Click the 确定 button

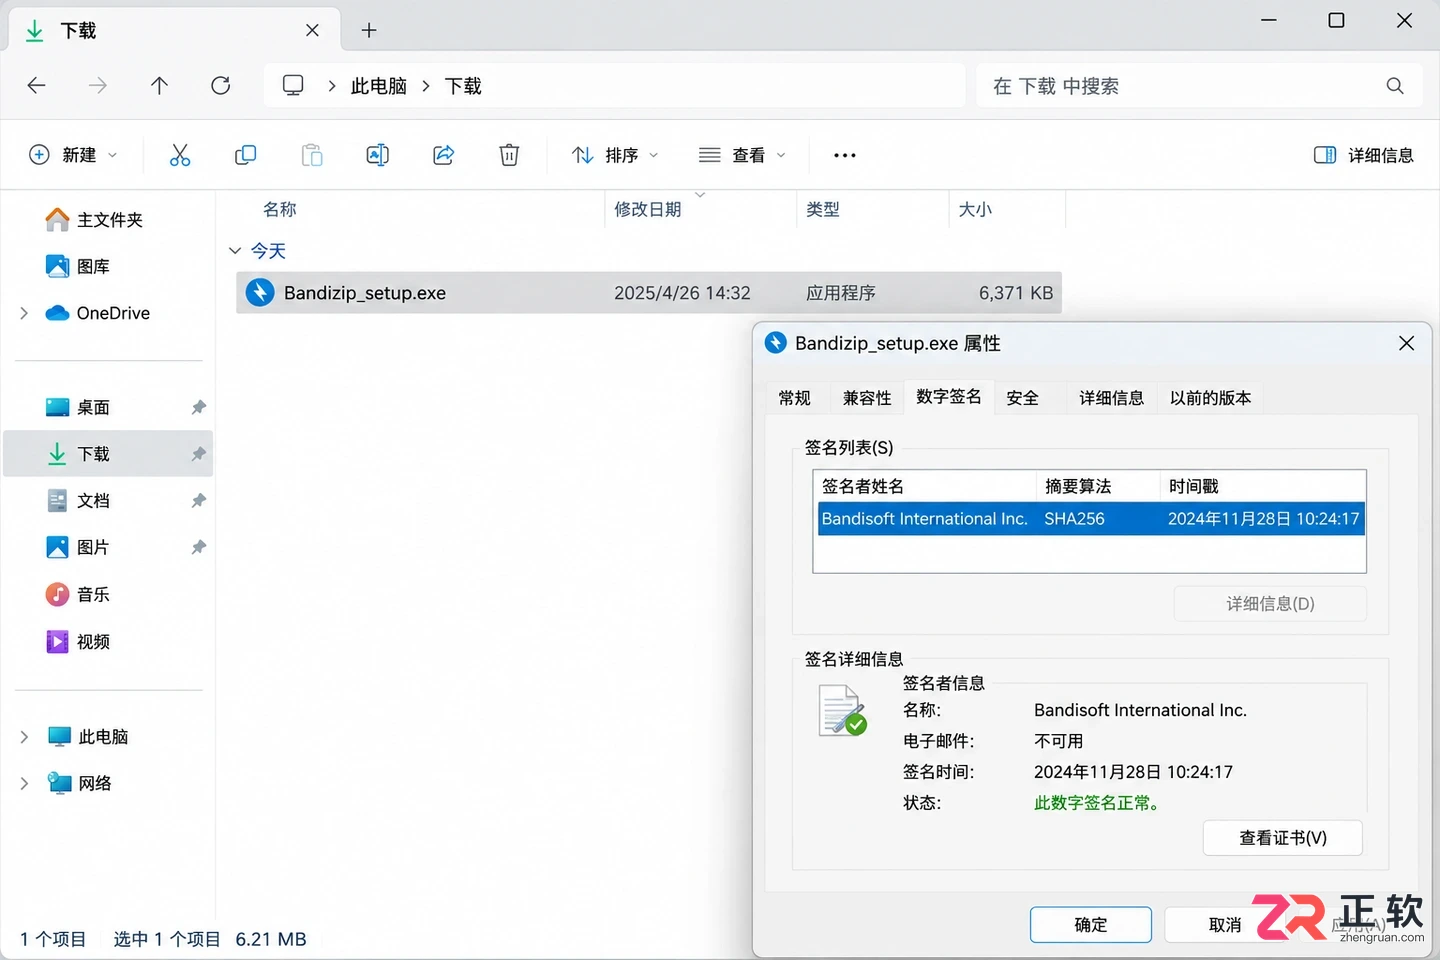point(1091,925)
